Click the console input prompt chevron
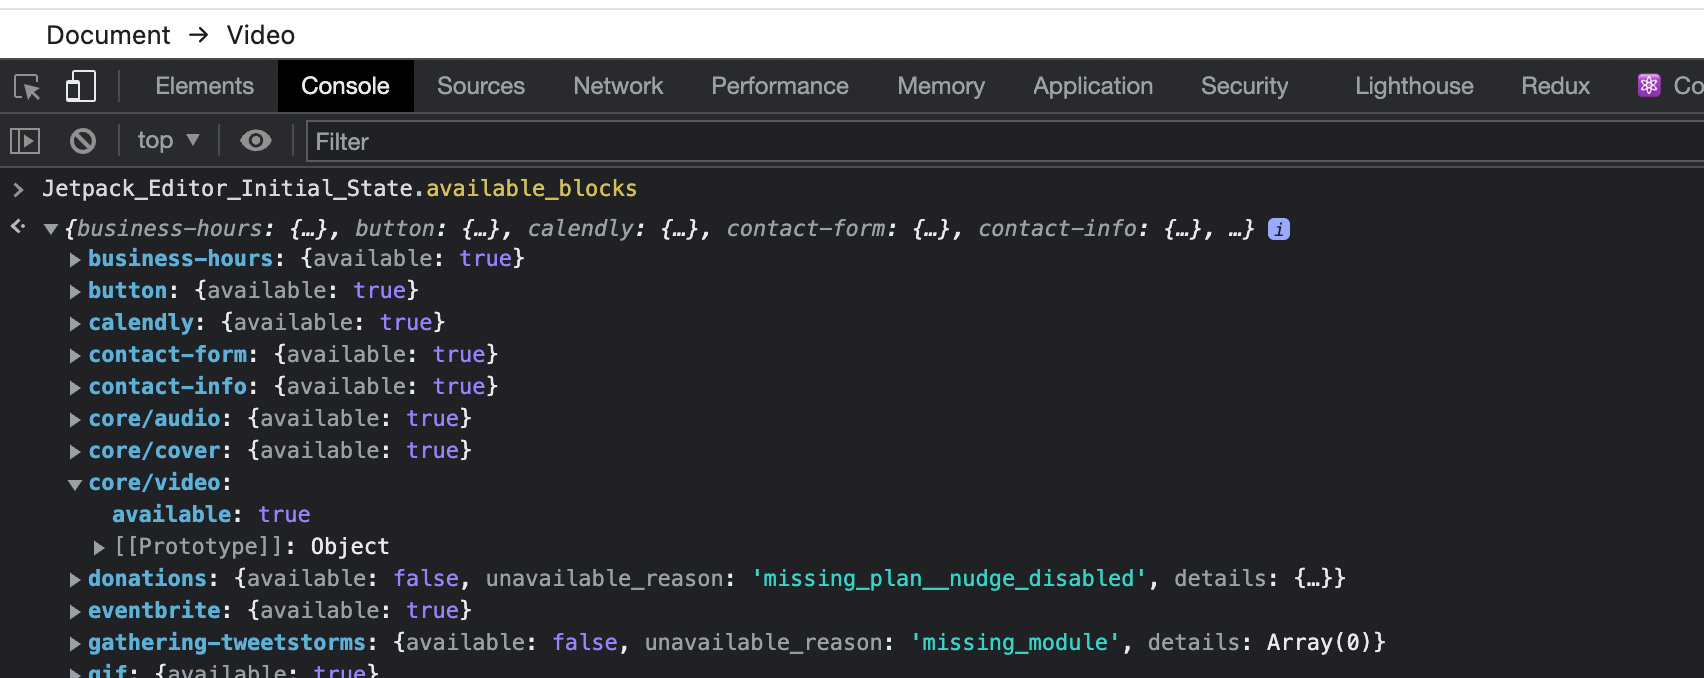1704x678 pixels. point(18,188)
